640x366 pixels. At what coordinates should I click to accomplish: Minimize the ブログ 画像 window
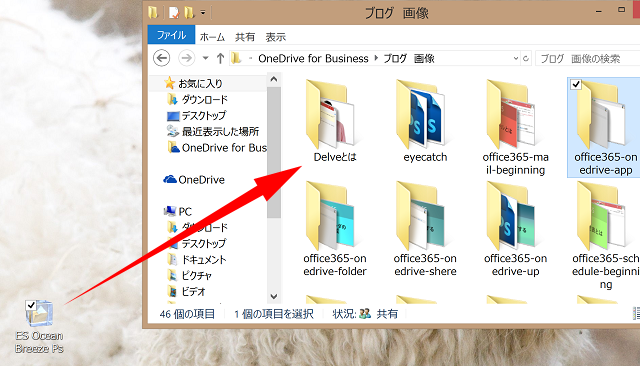[x=599, y=11]
